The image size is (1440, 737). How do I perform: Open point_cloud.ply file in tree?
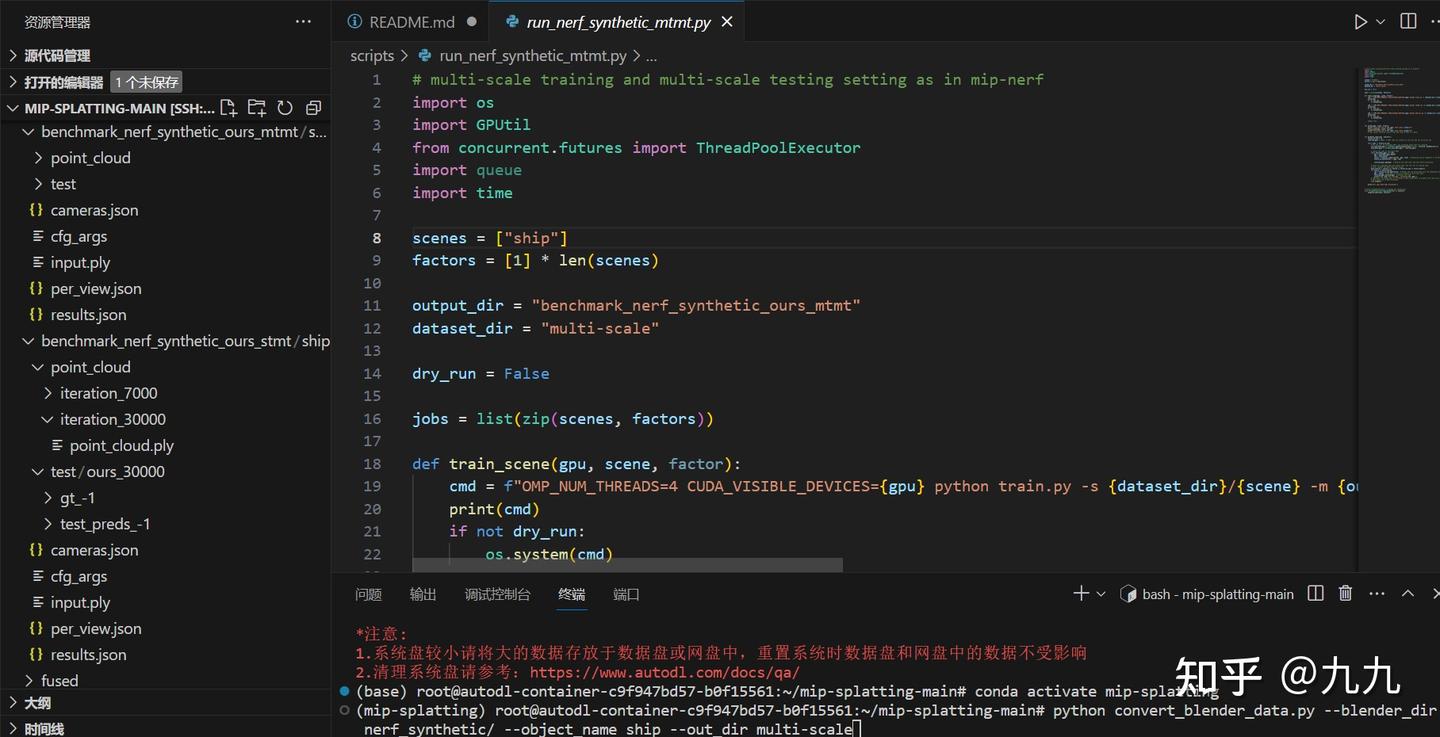pos(121,446)
